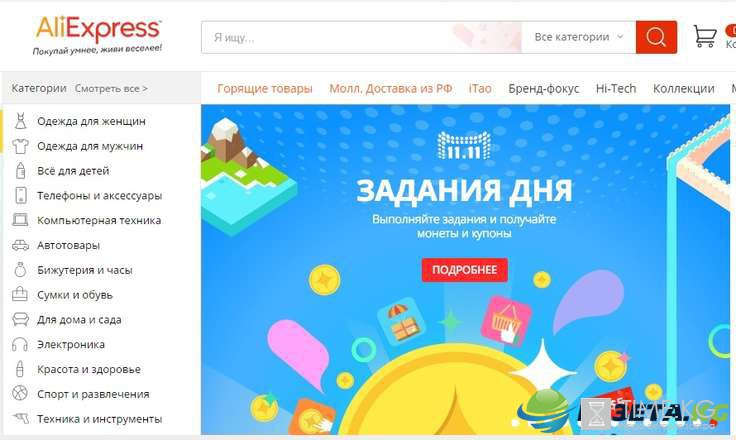Click the headphones icon for Электроника
The image size is (736, 440).
click(20, 345)
